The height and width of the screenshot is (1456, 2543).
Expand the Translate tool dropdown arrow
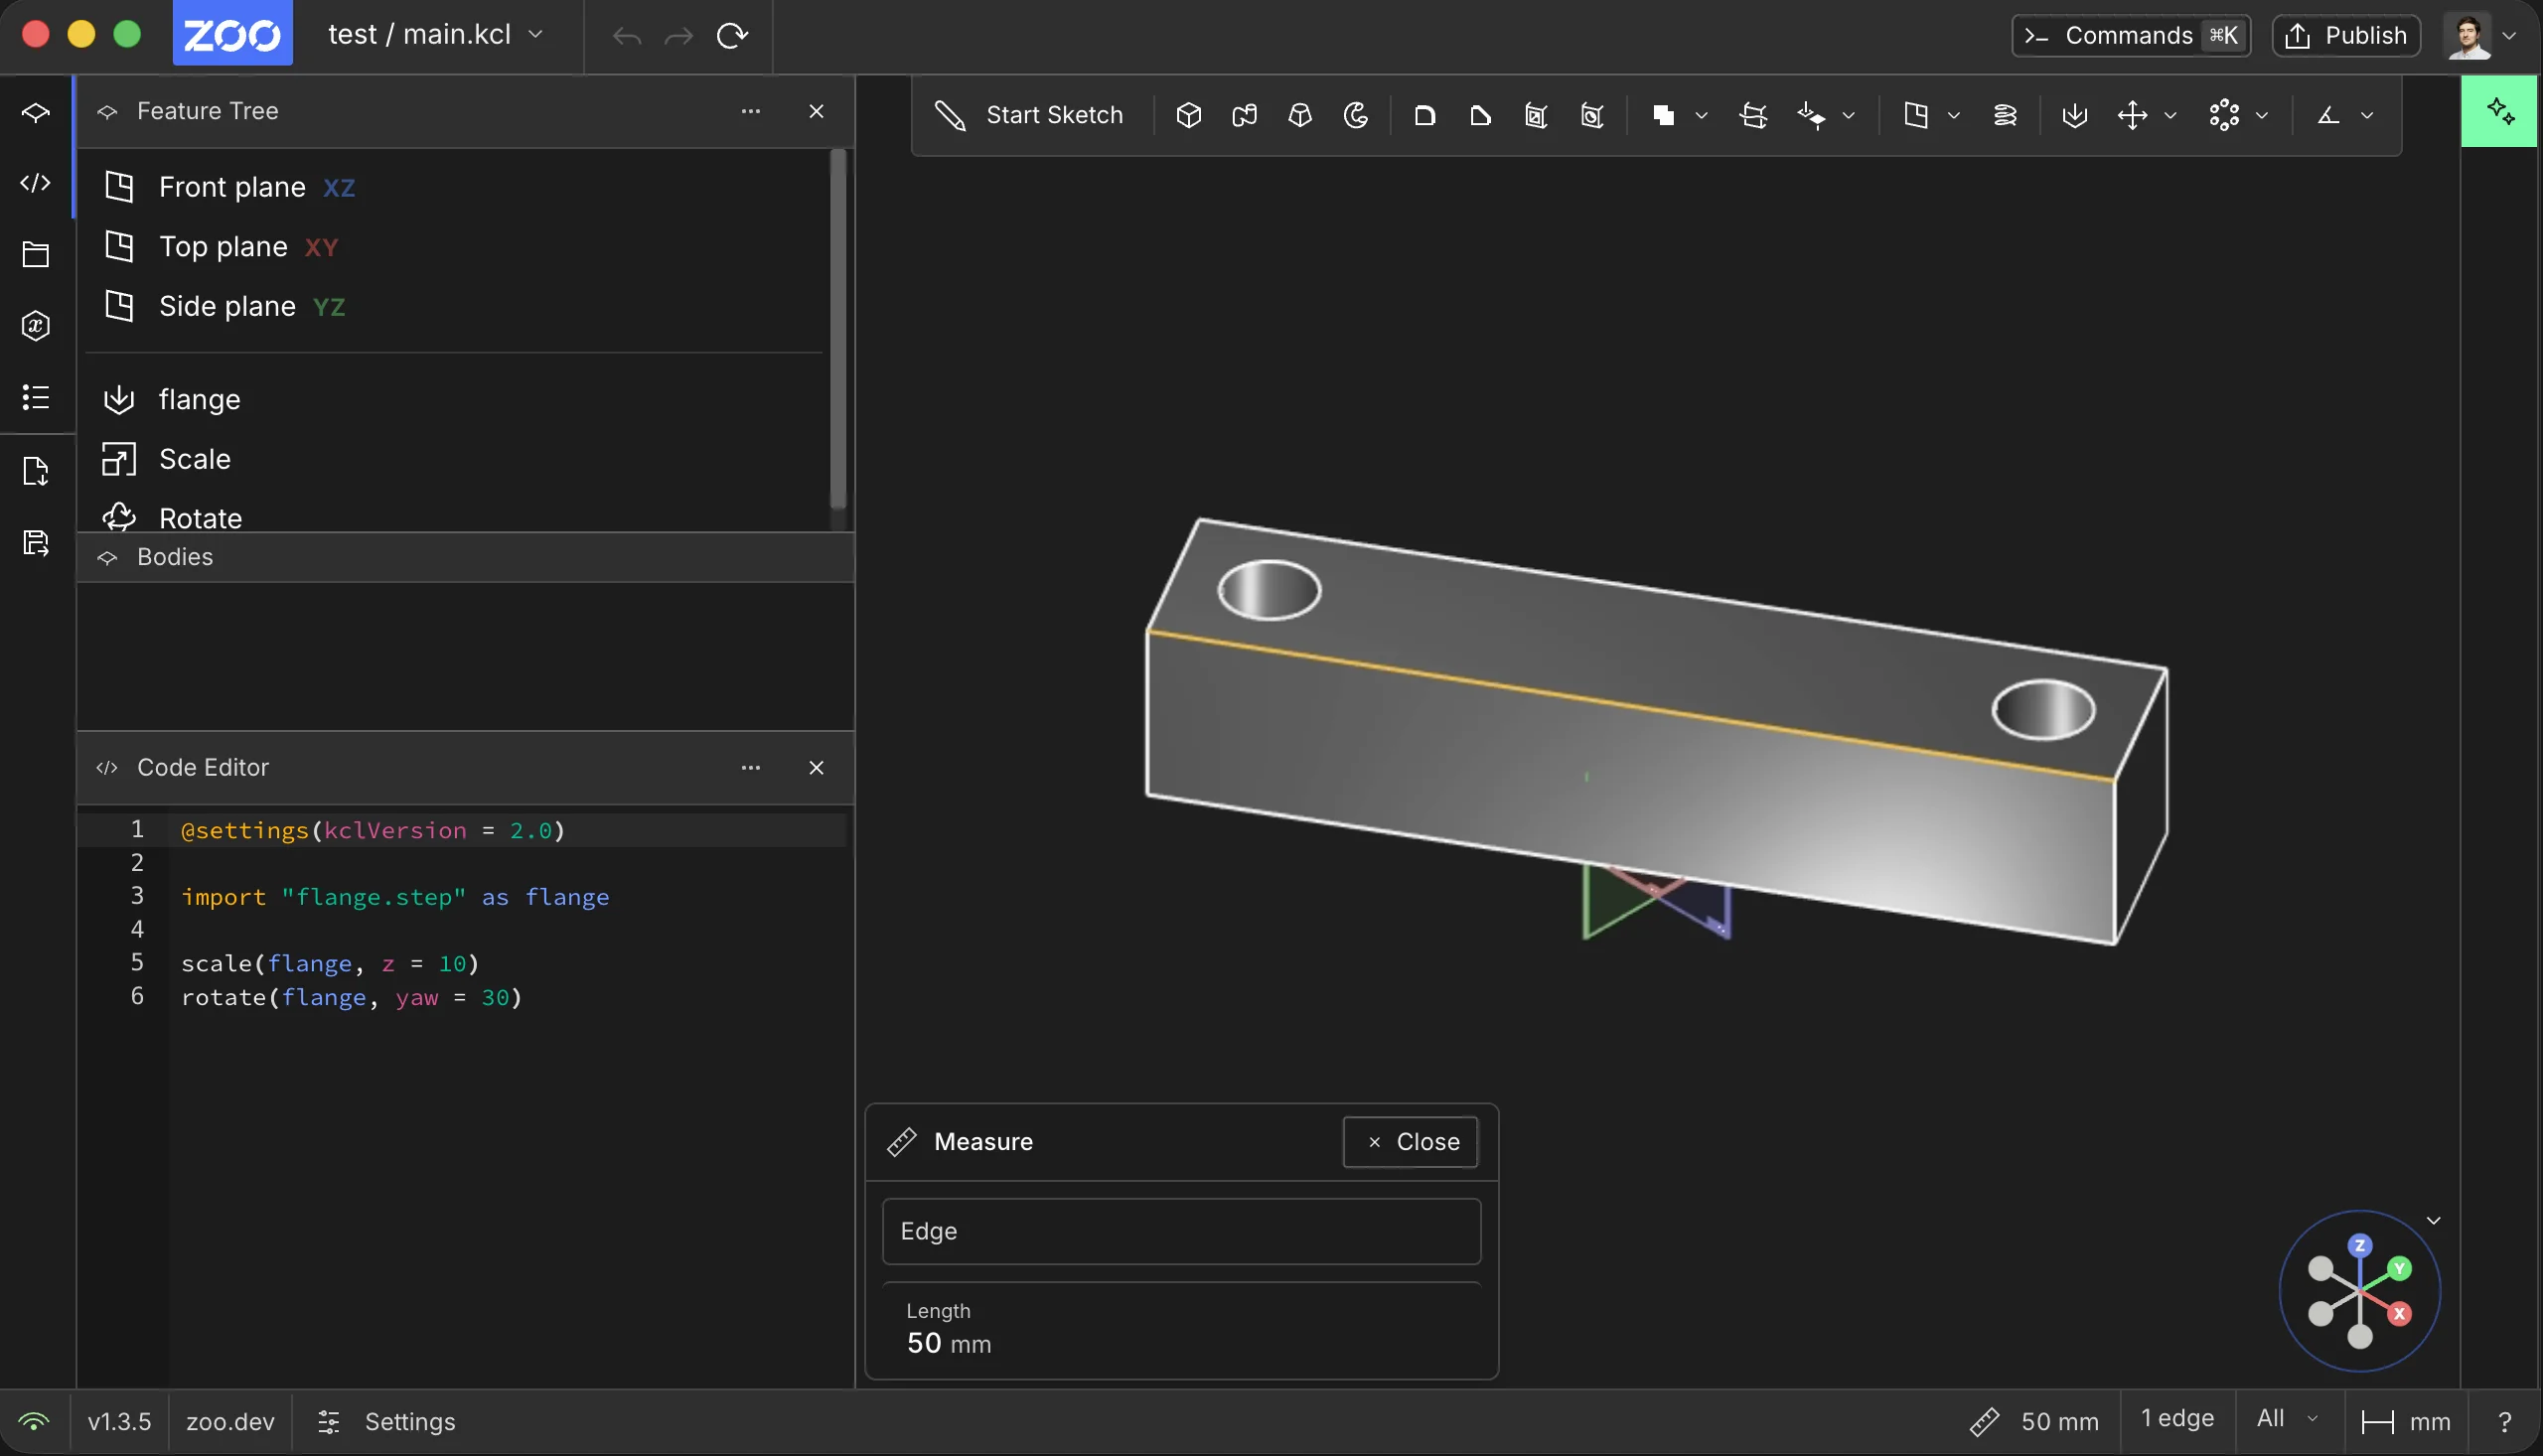(x=2171, y=115)
